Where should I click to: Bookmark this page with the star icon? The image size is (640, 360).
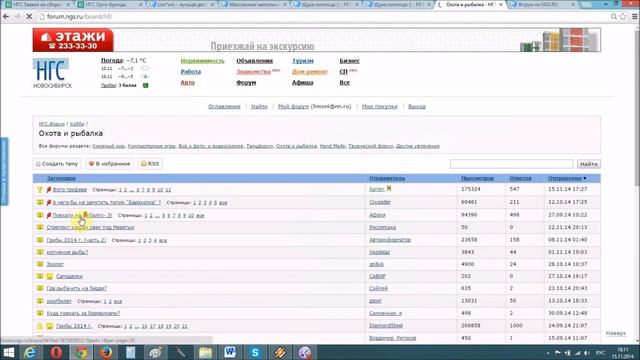point(623,16)
